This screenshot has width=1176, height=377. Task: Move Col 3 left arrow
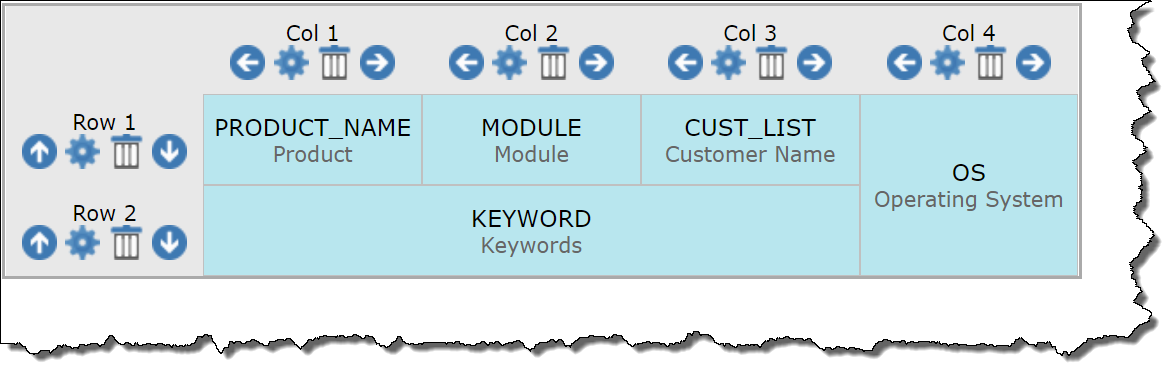click(686, 63)
